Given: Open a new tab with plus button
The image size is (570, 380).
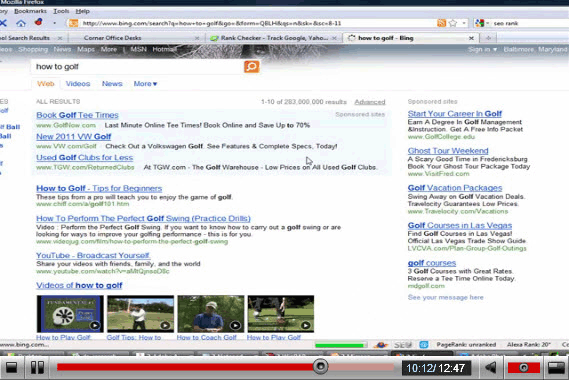Looking at the screenshot, I should 488,38.
